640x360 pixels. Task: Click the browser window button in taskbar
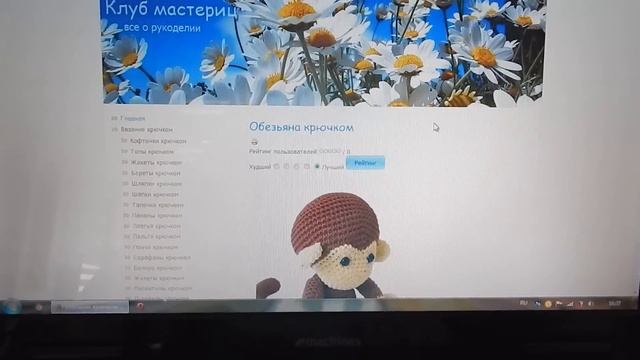[90, 307]
